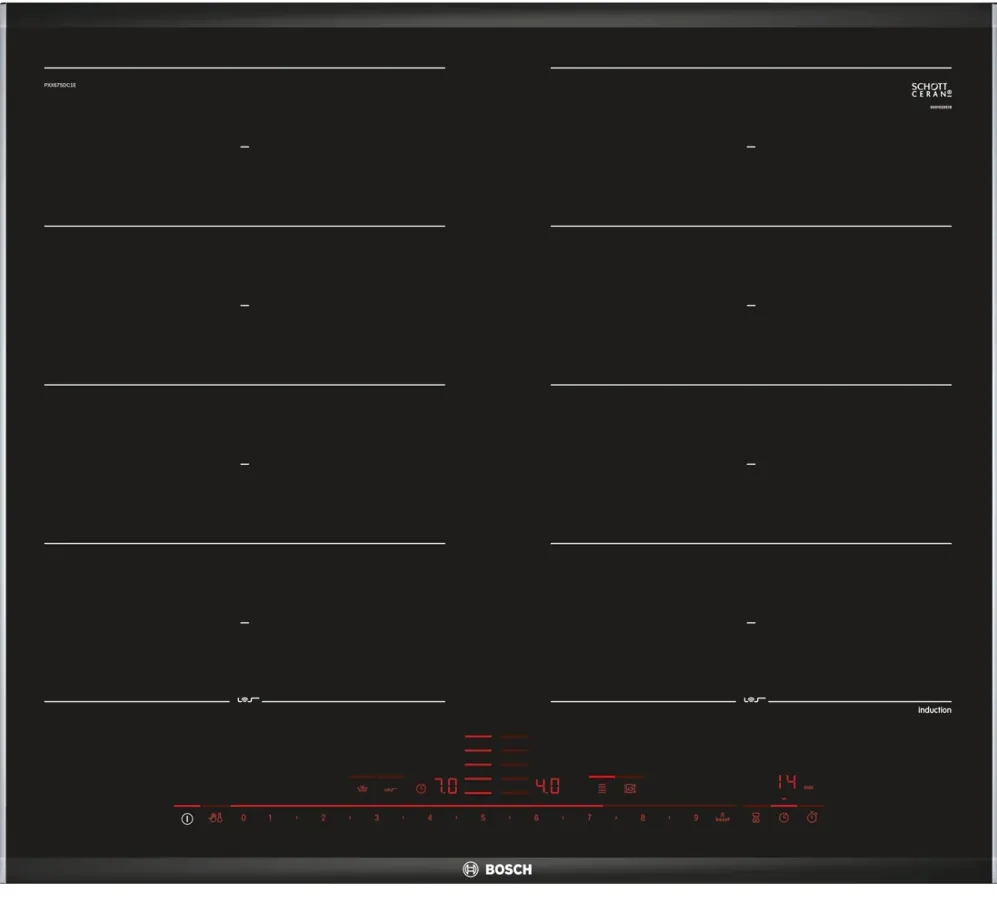Tap the stopwatch symbol
This screenshot has width=997, height=901.
[812, 817]
